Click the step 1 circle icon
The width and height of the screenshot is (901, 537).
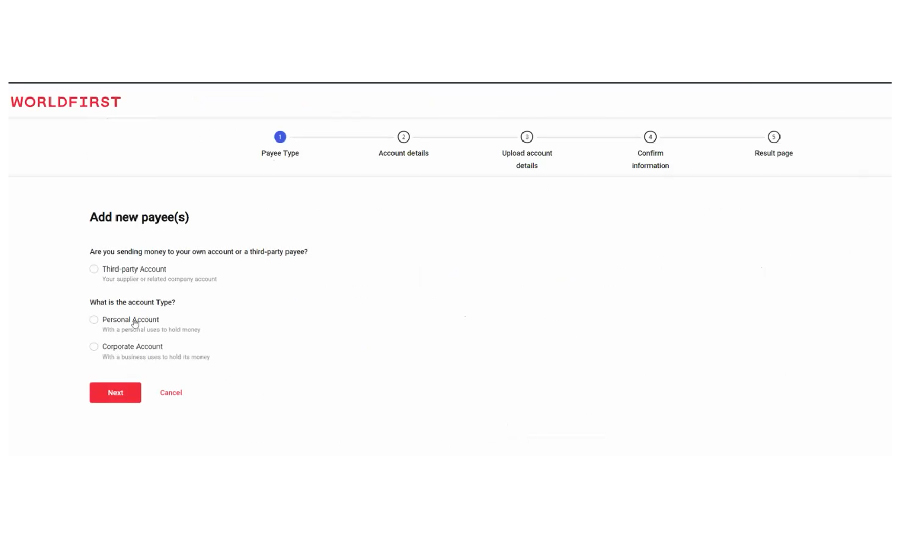[280, 137]
